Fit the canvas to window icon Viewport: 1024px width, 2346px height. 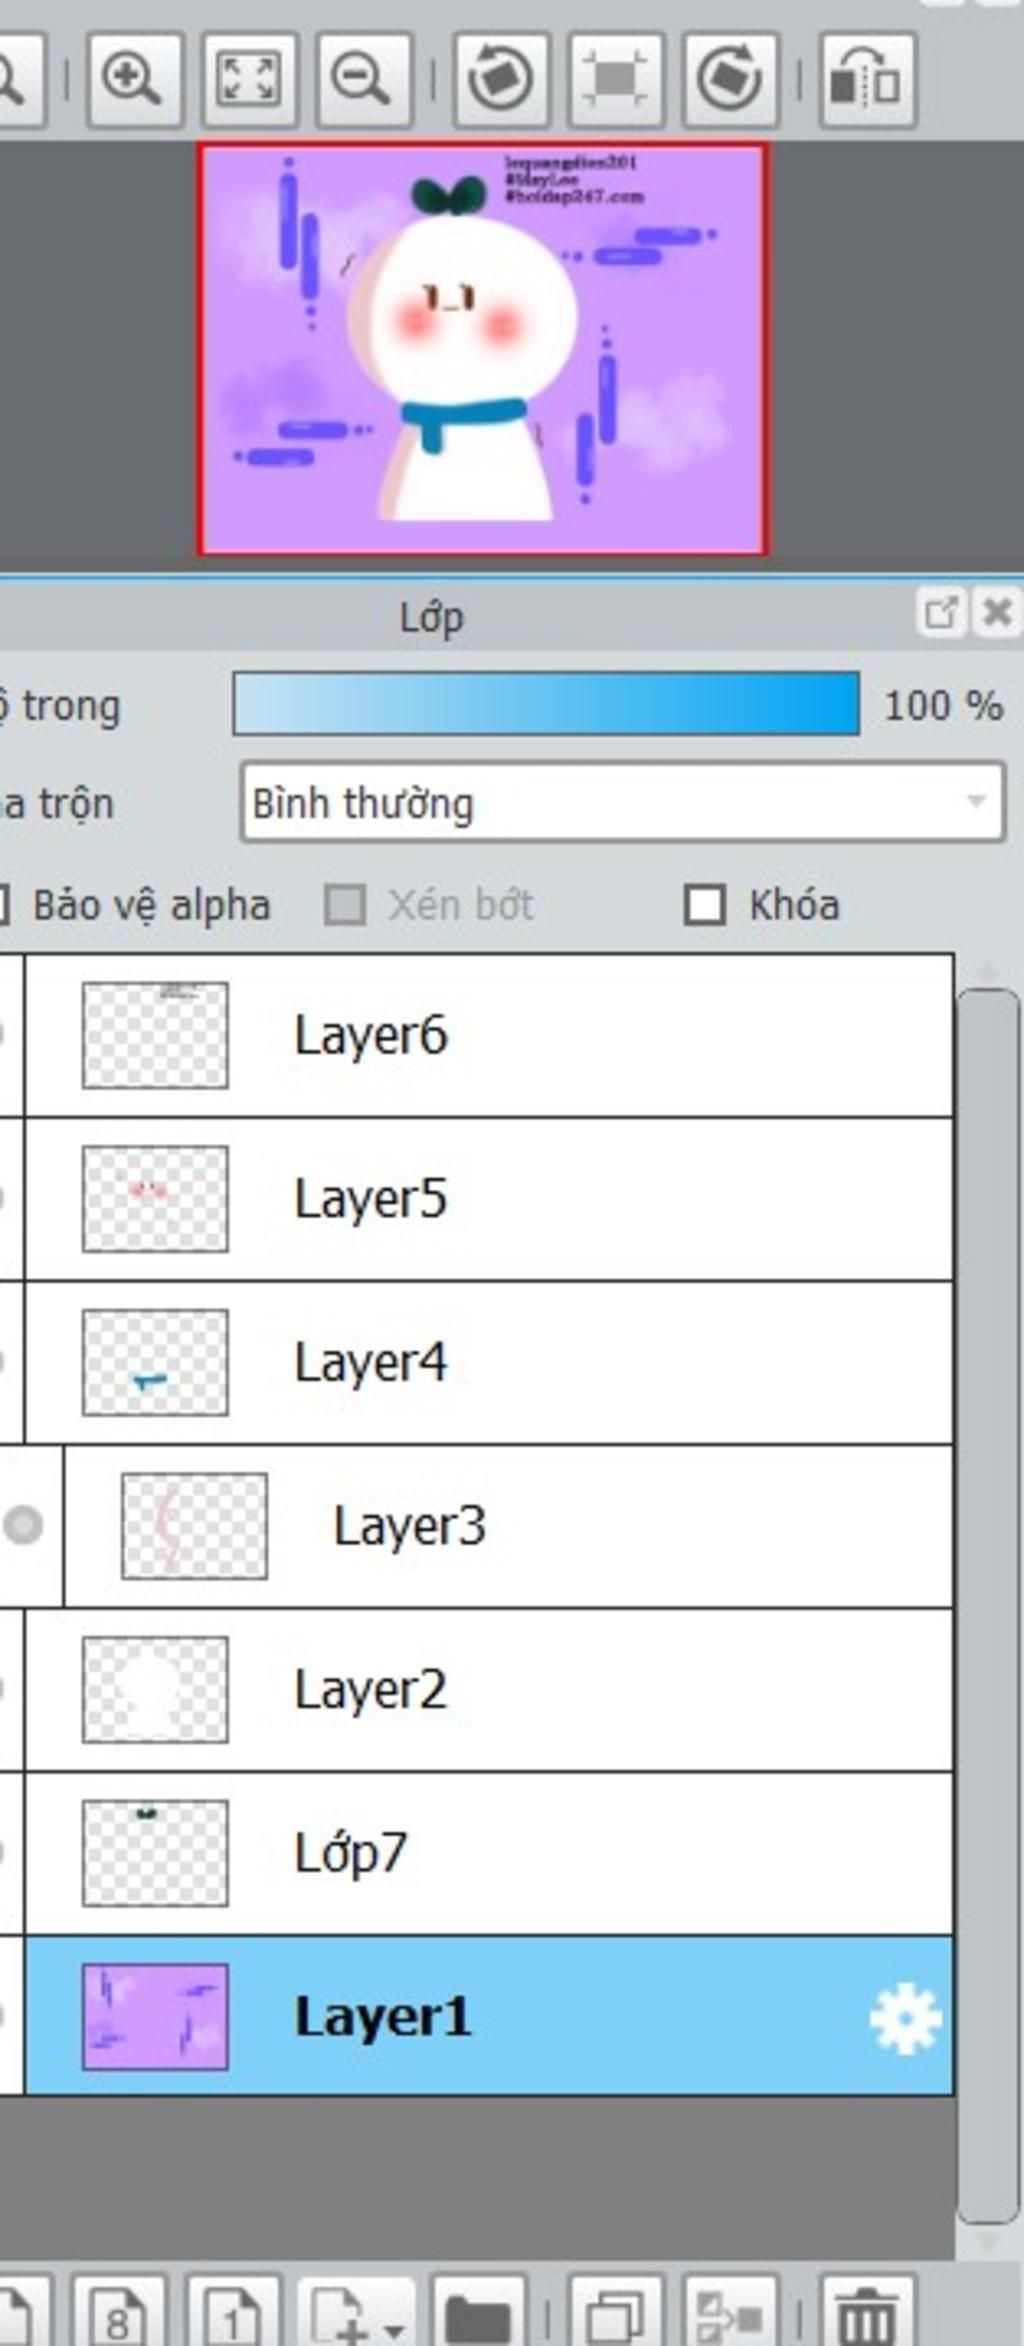tap(249, 80)
